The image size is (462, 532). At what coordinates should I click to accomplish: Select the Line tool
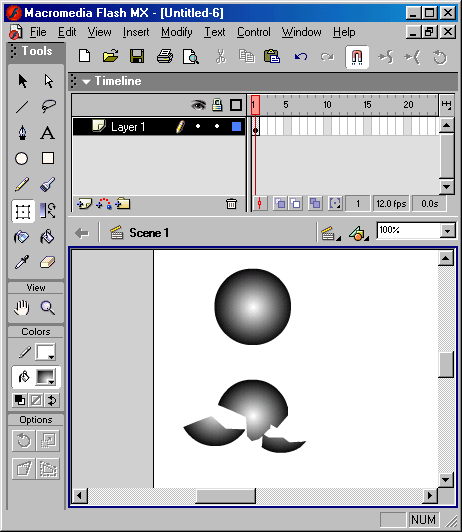pos(22,107)
